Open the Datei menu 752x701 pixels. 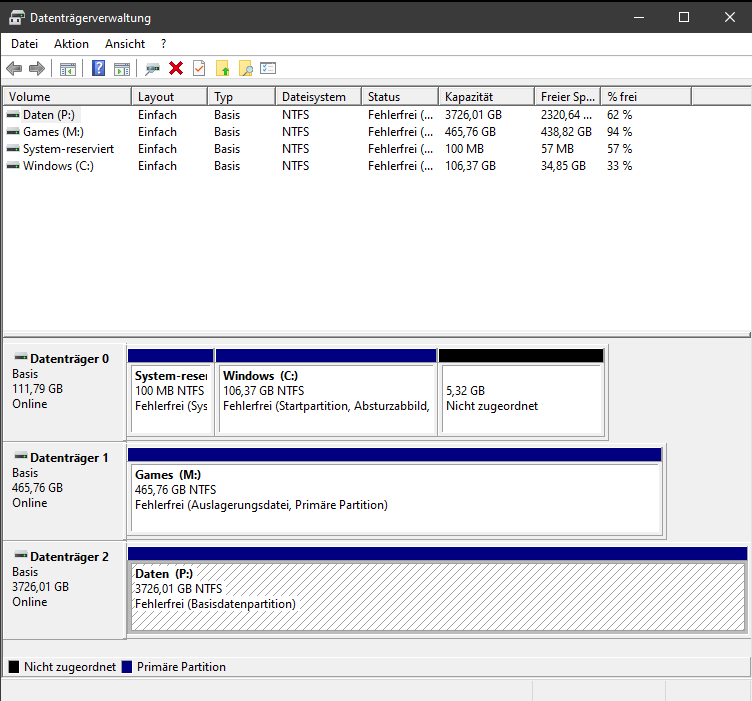click(x=24, y=44)
